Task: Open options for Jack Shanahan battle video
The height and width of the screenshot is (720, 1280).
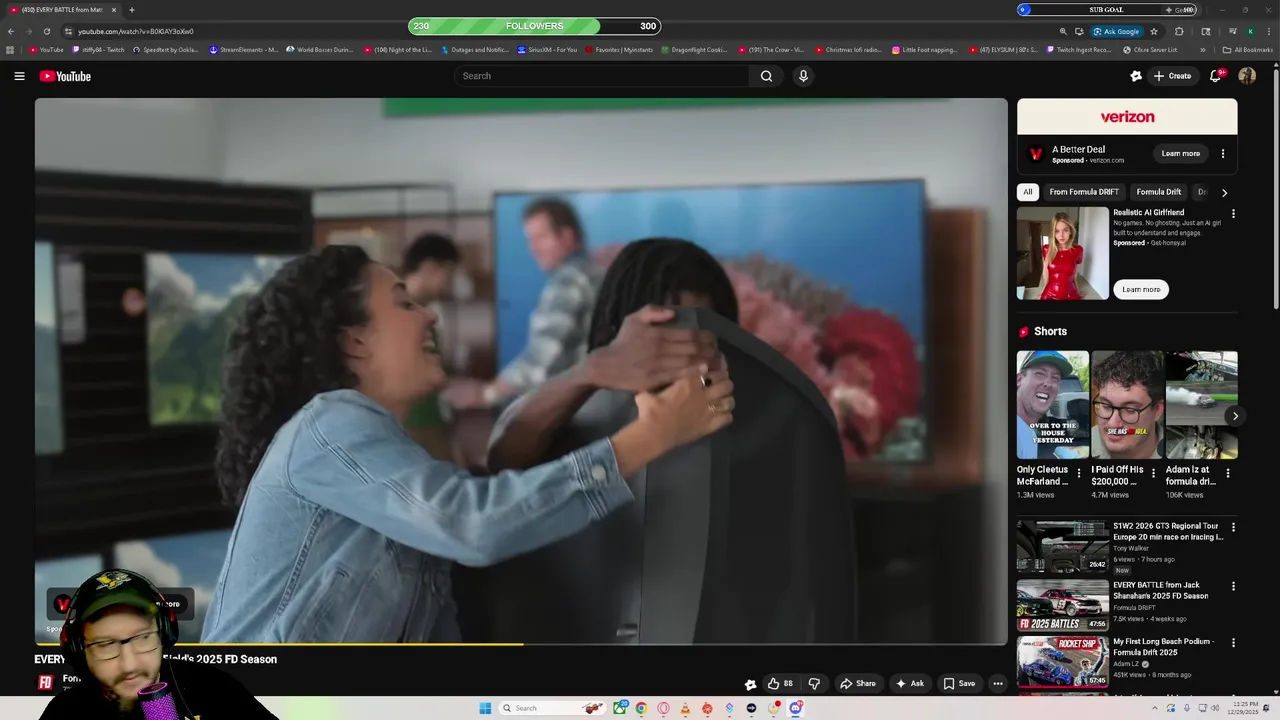Action: point(1233,587)
